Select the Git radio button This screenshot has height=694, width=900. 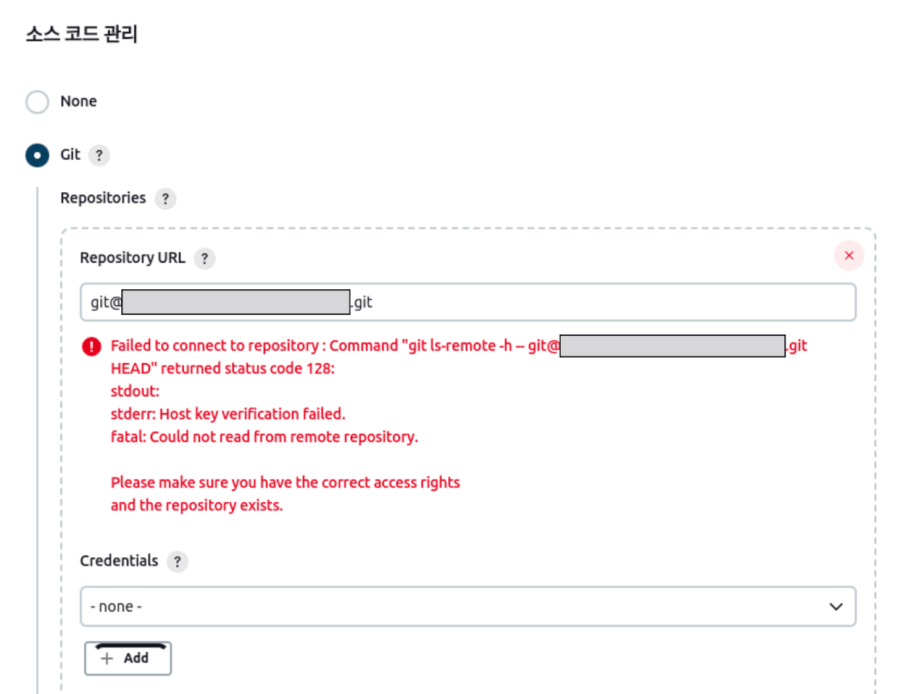(37, 155)
